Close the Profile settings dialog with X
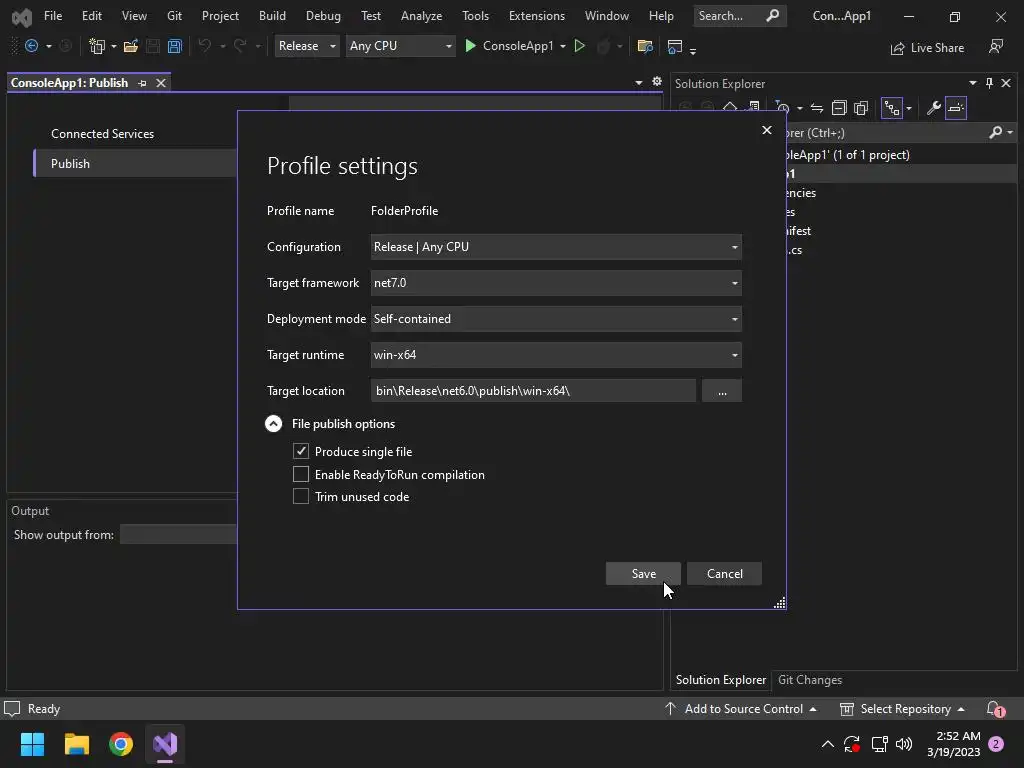Image resolution: width=1024 pixels, height=768 pixels. coord(767,130)
